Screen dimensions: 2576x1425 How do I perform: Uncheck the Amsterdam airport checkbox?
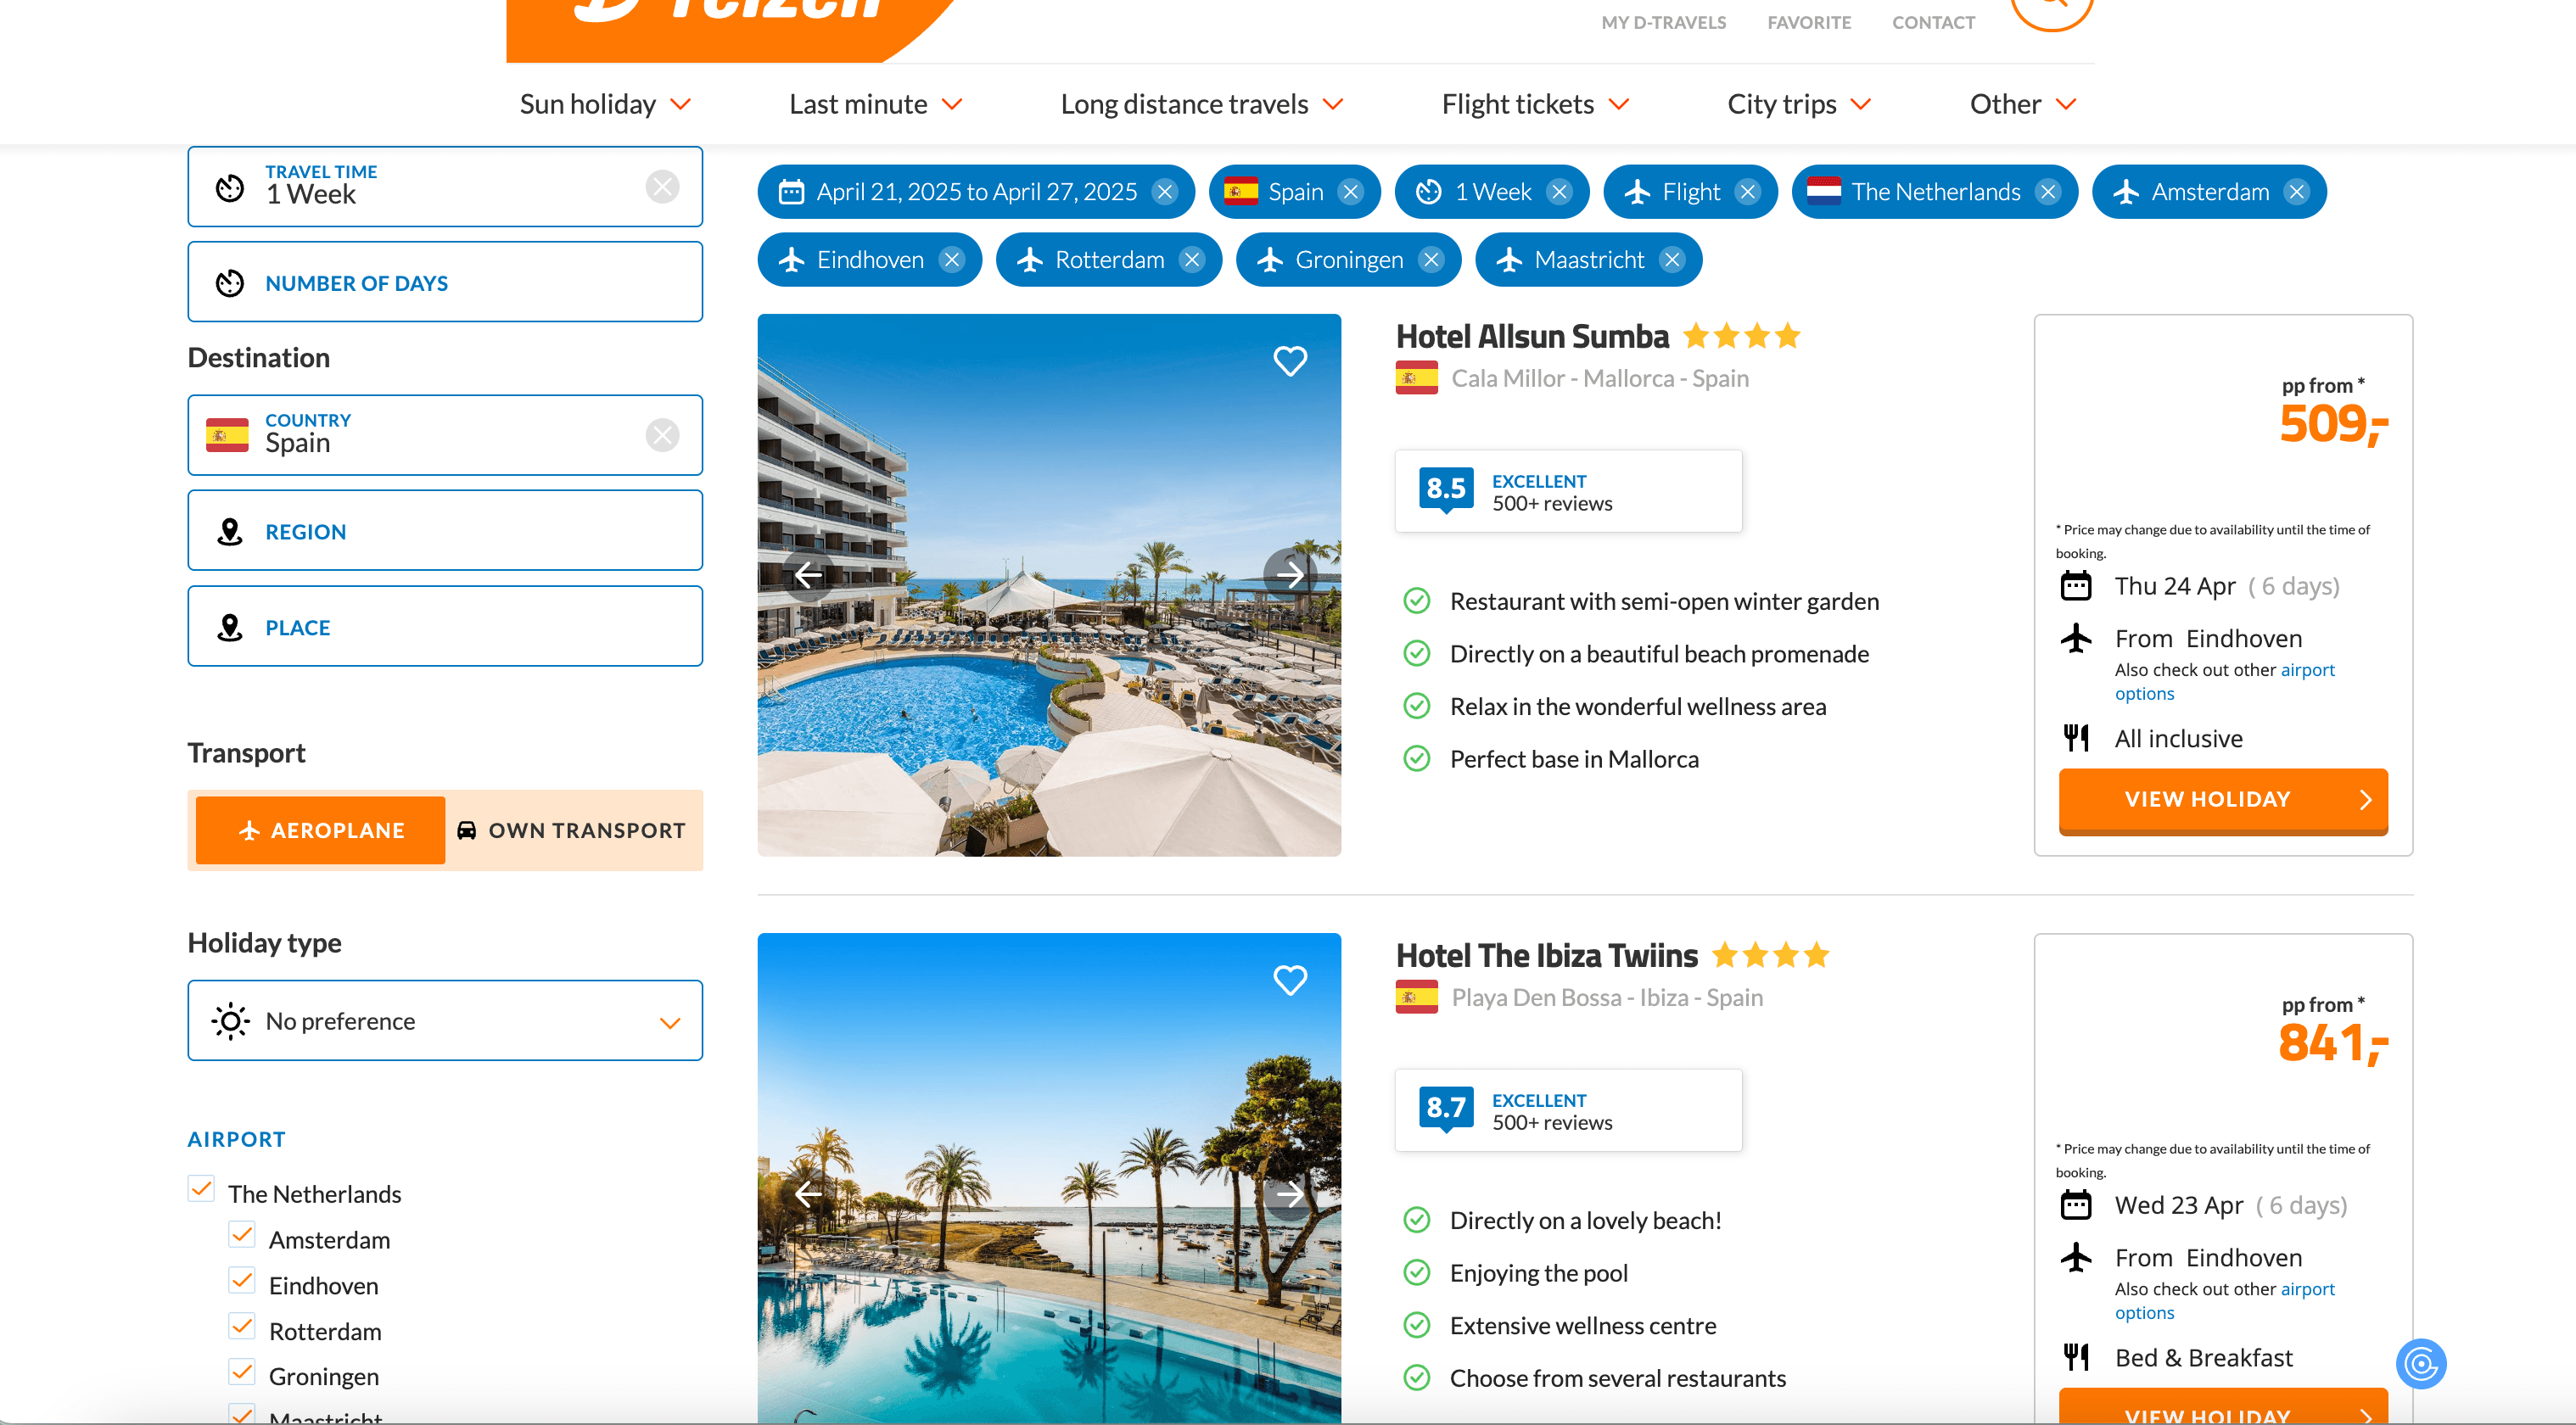pos(242,1235)
